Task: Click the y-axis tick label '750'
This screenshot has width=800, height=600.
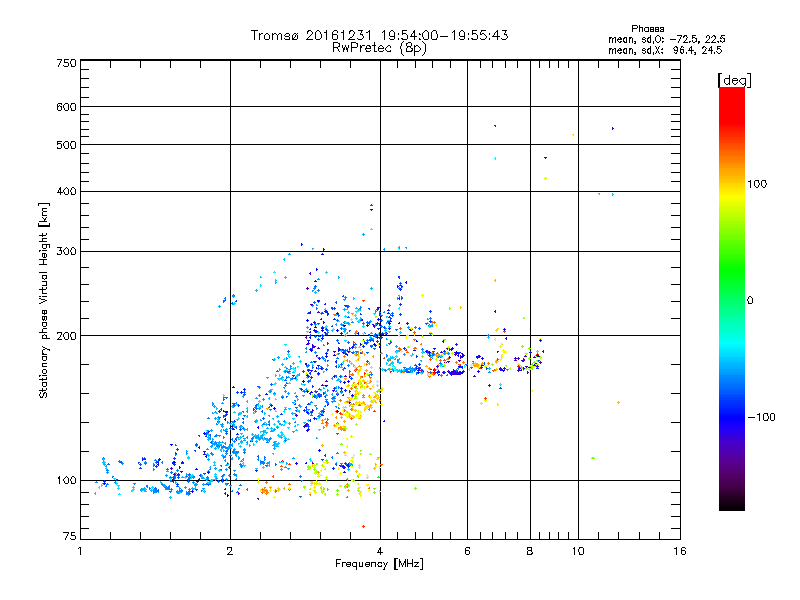Action: coord(67,63)
